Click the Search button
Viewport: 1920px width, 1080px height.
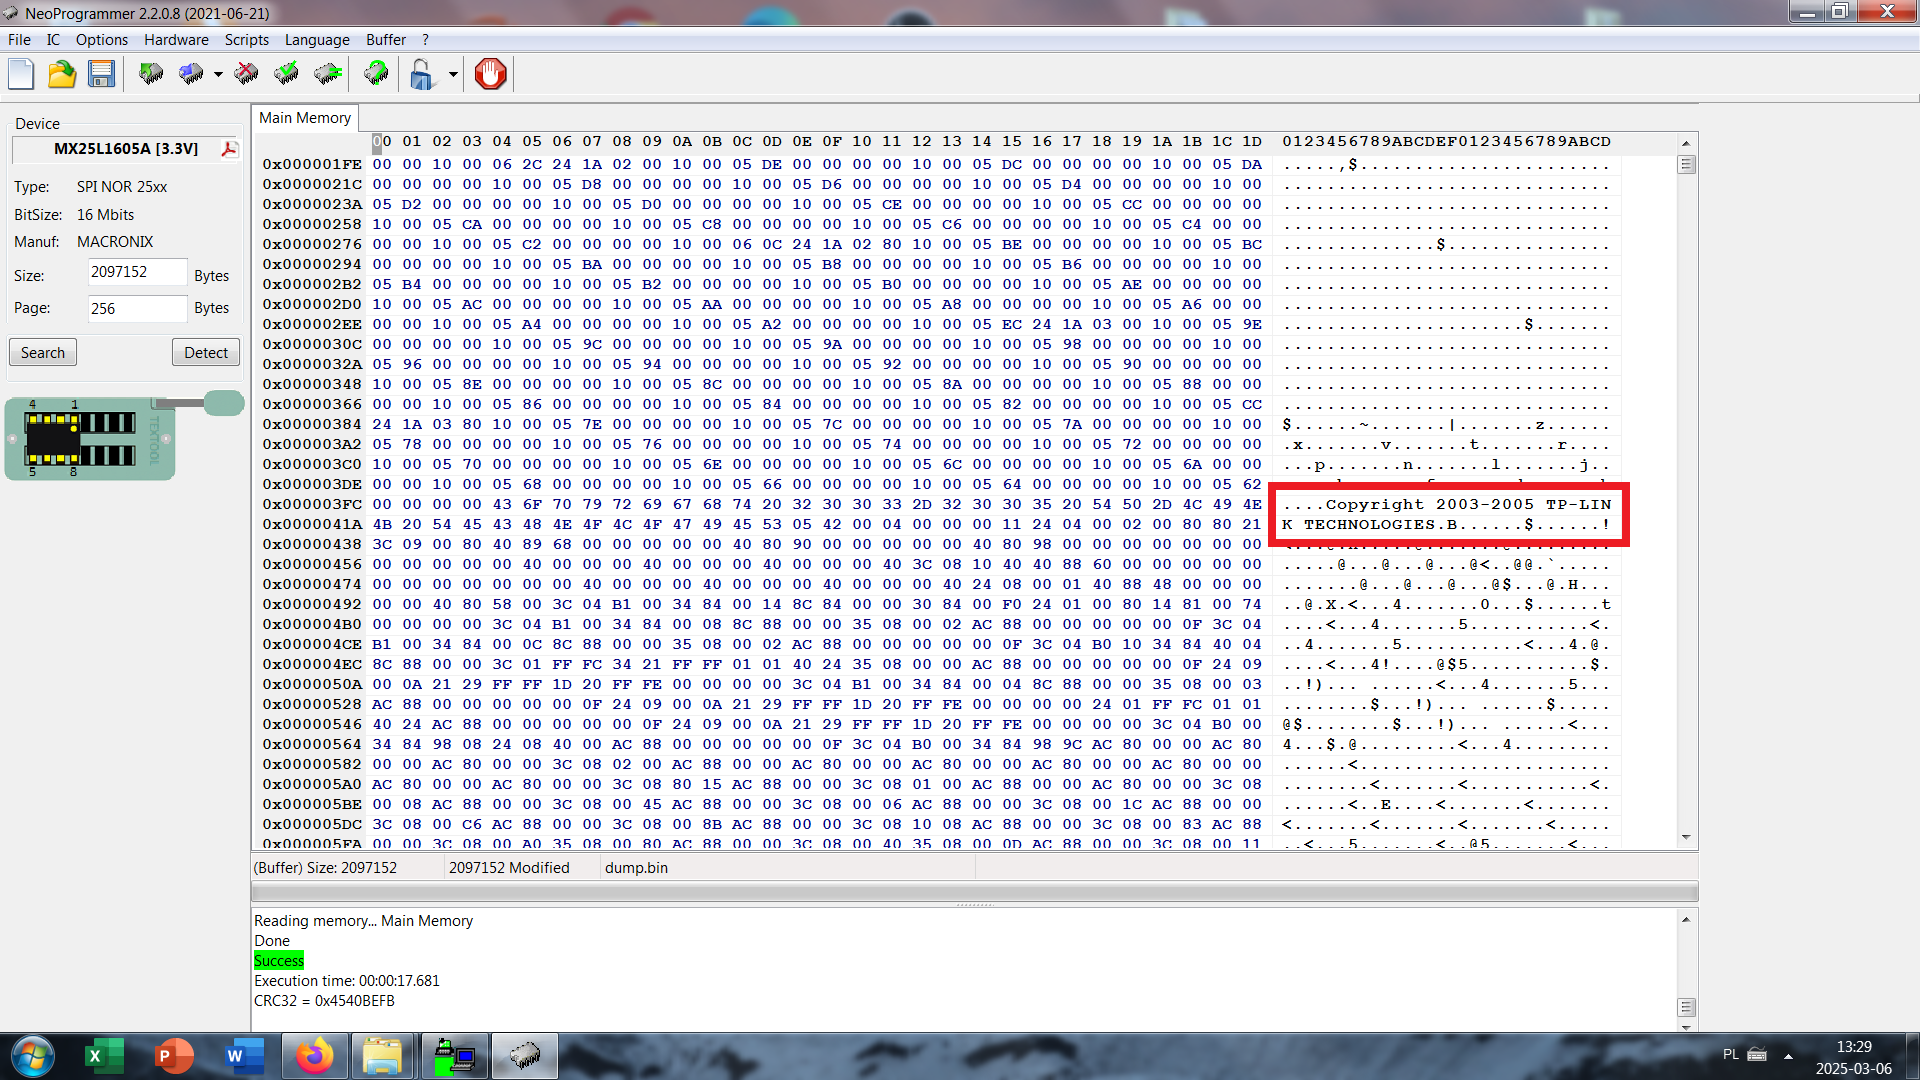click(43, 353)
